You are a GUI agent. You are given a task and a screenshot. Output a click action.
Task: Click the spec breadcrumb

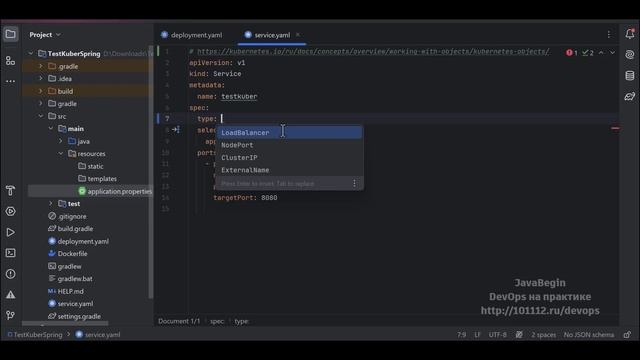pyautogui.click(x=217, y=321)
